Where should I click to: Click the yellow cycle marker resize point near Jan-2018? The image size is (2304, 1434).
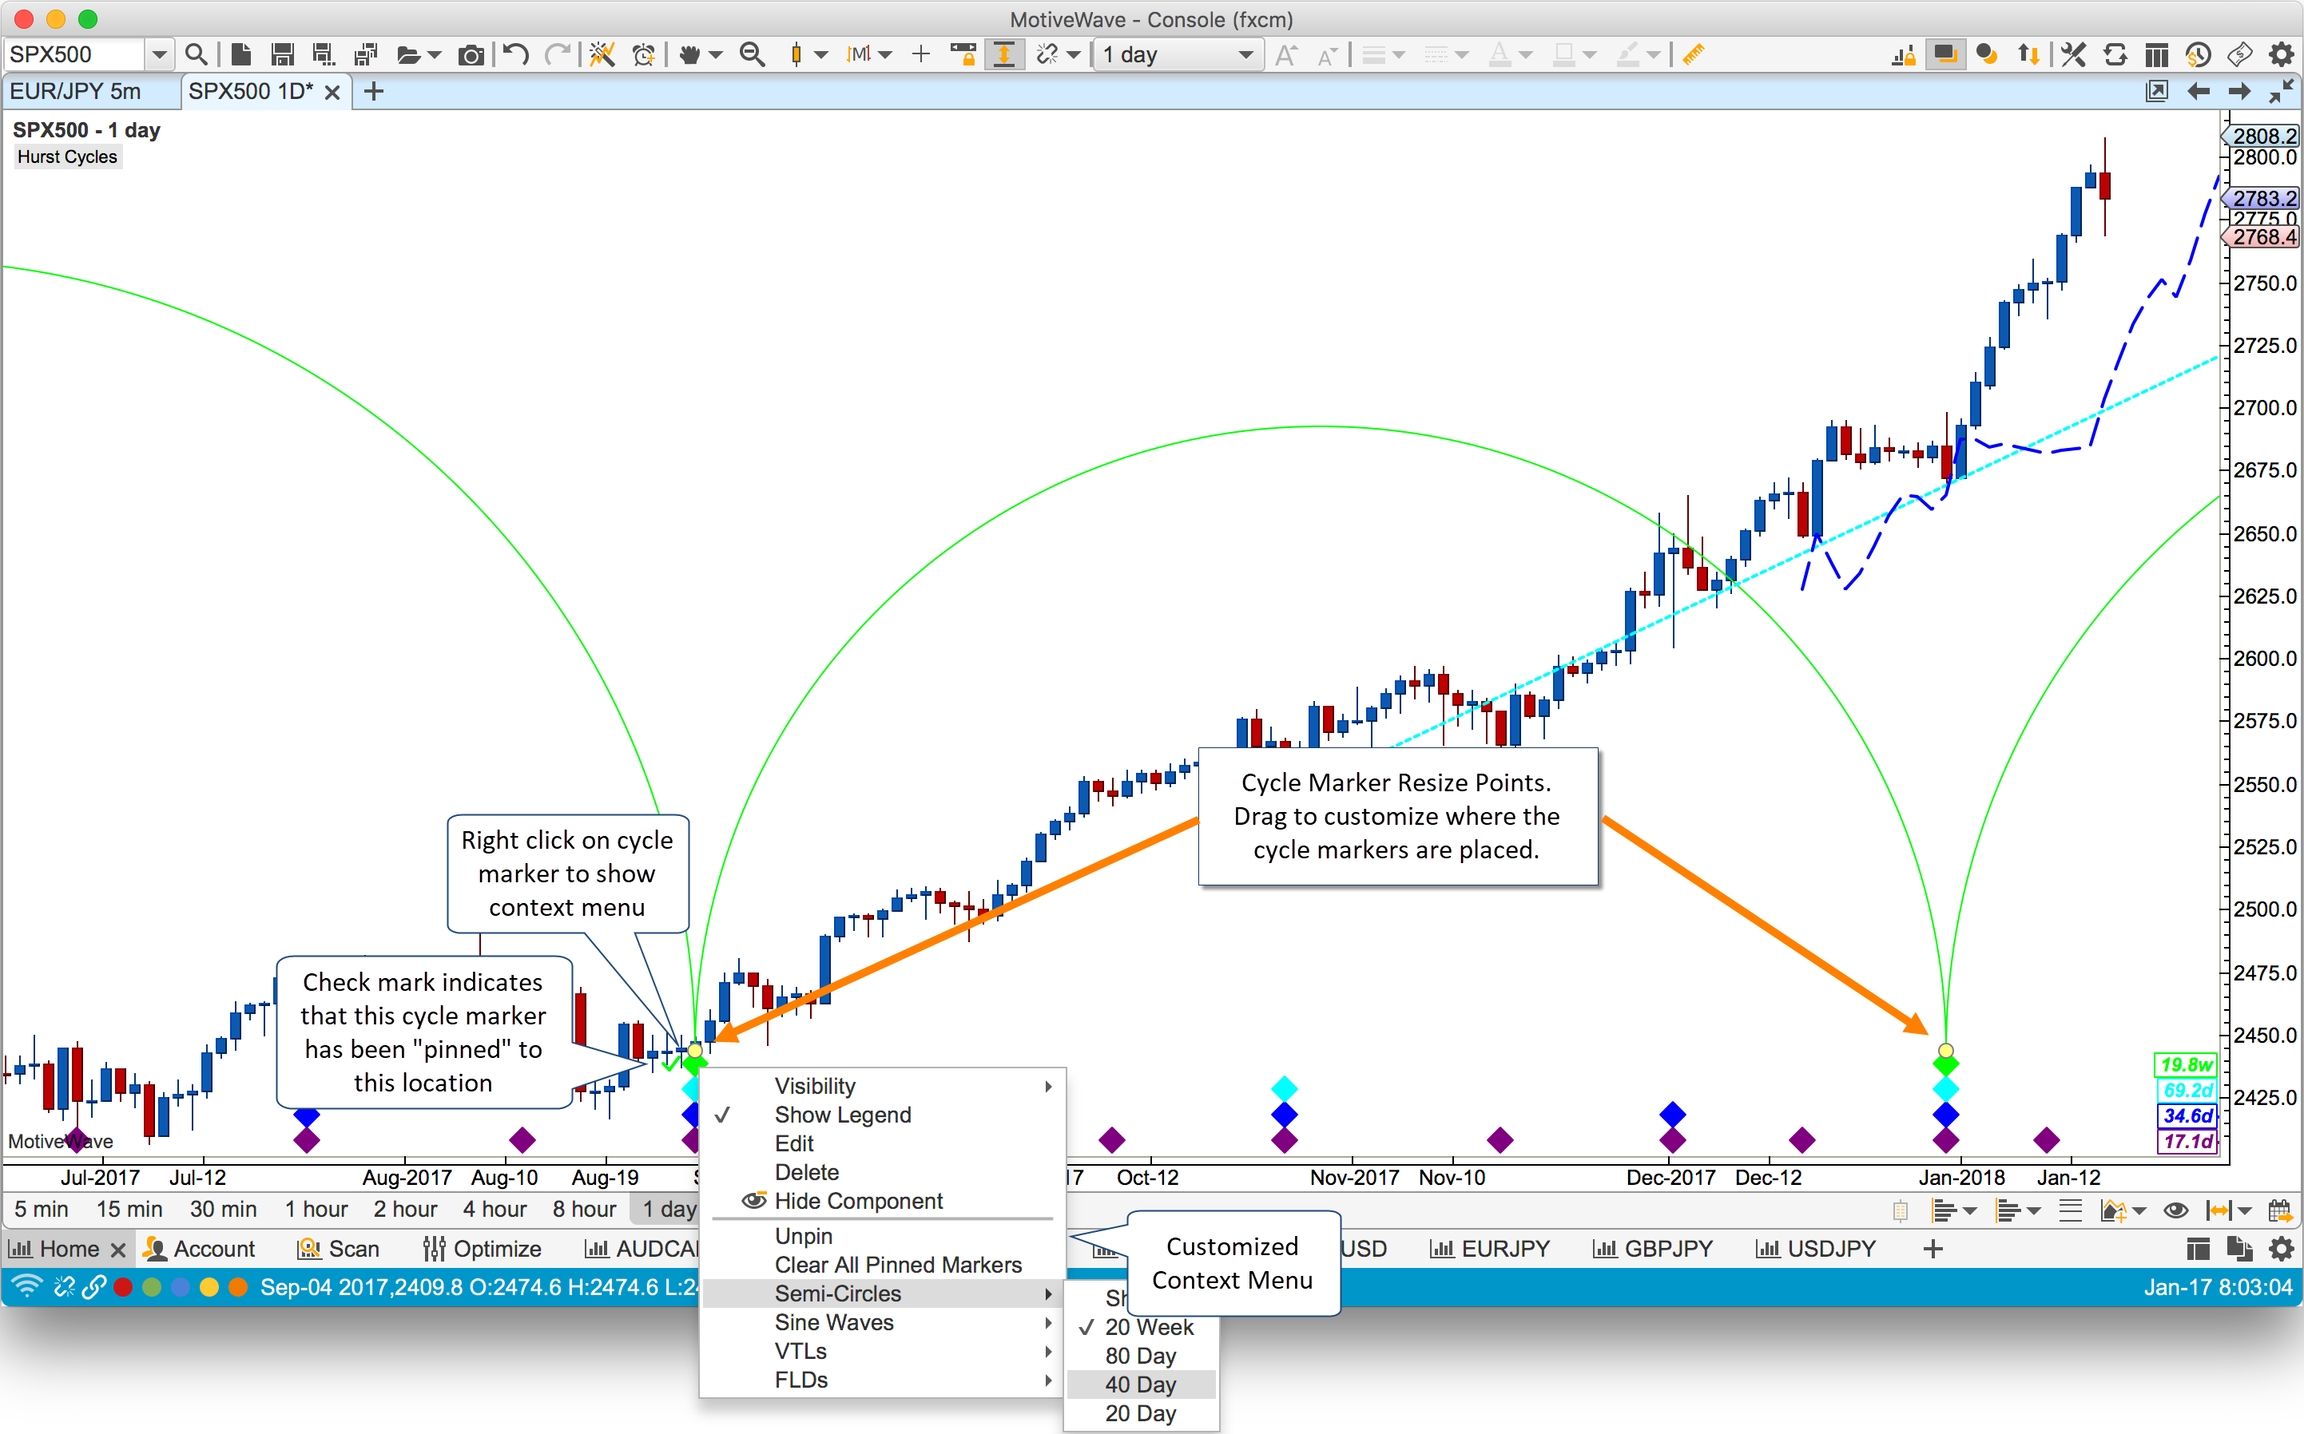[1945, 1050]
